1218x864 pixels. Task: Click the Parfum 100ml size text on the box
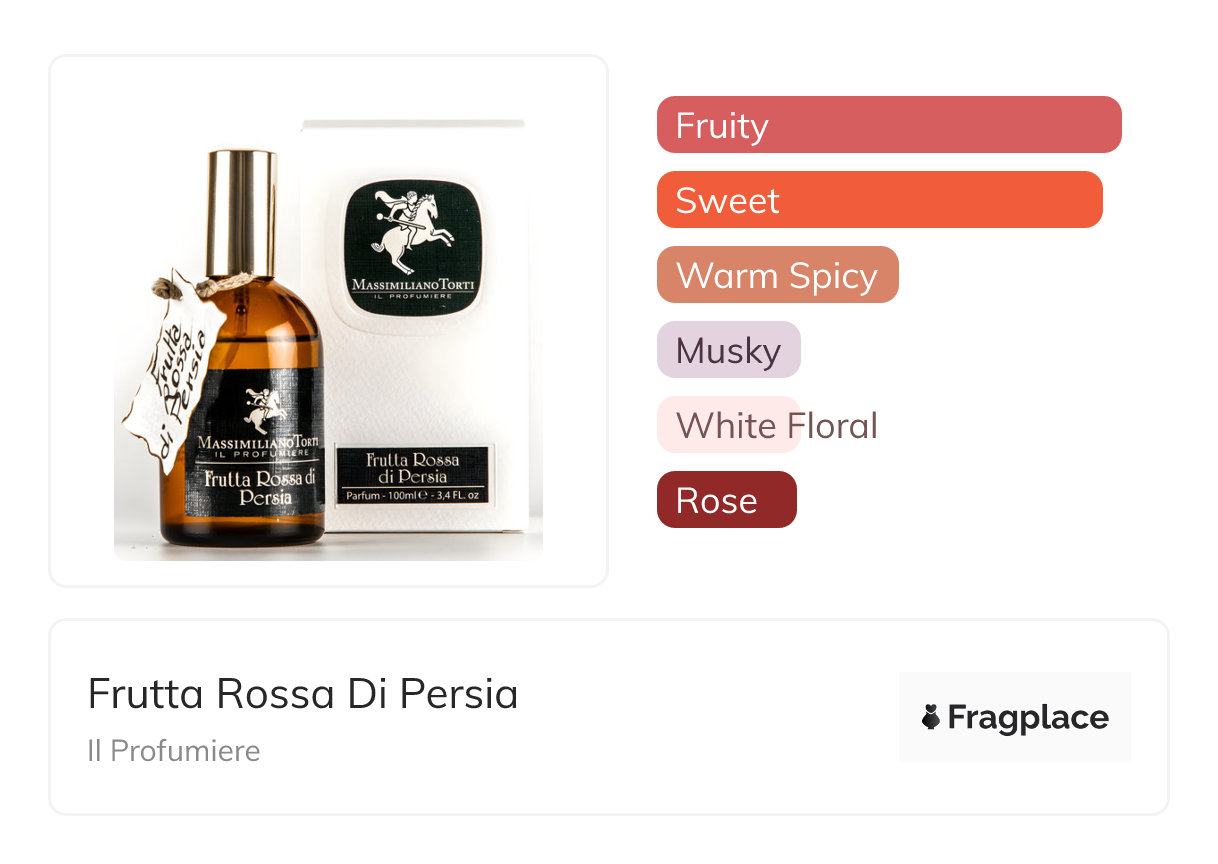(x=412, y=495)
